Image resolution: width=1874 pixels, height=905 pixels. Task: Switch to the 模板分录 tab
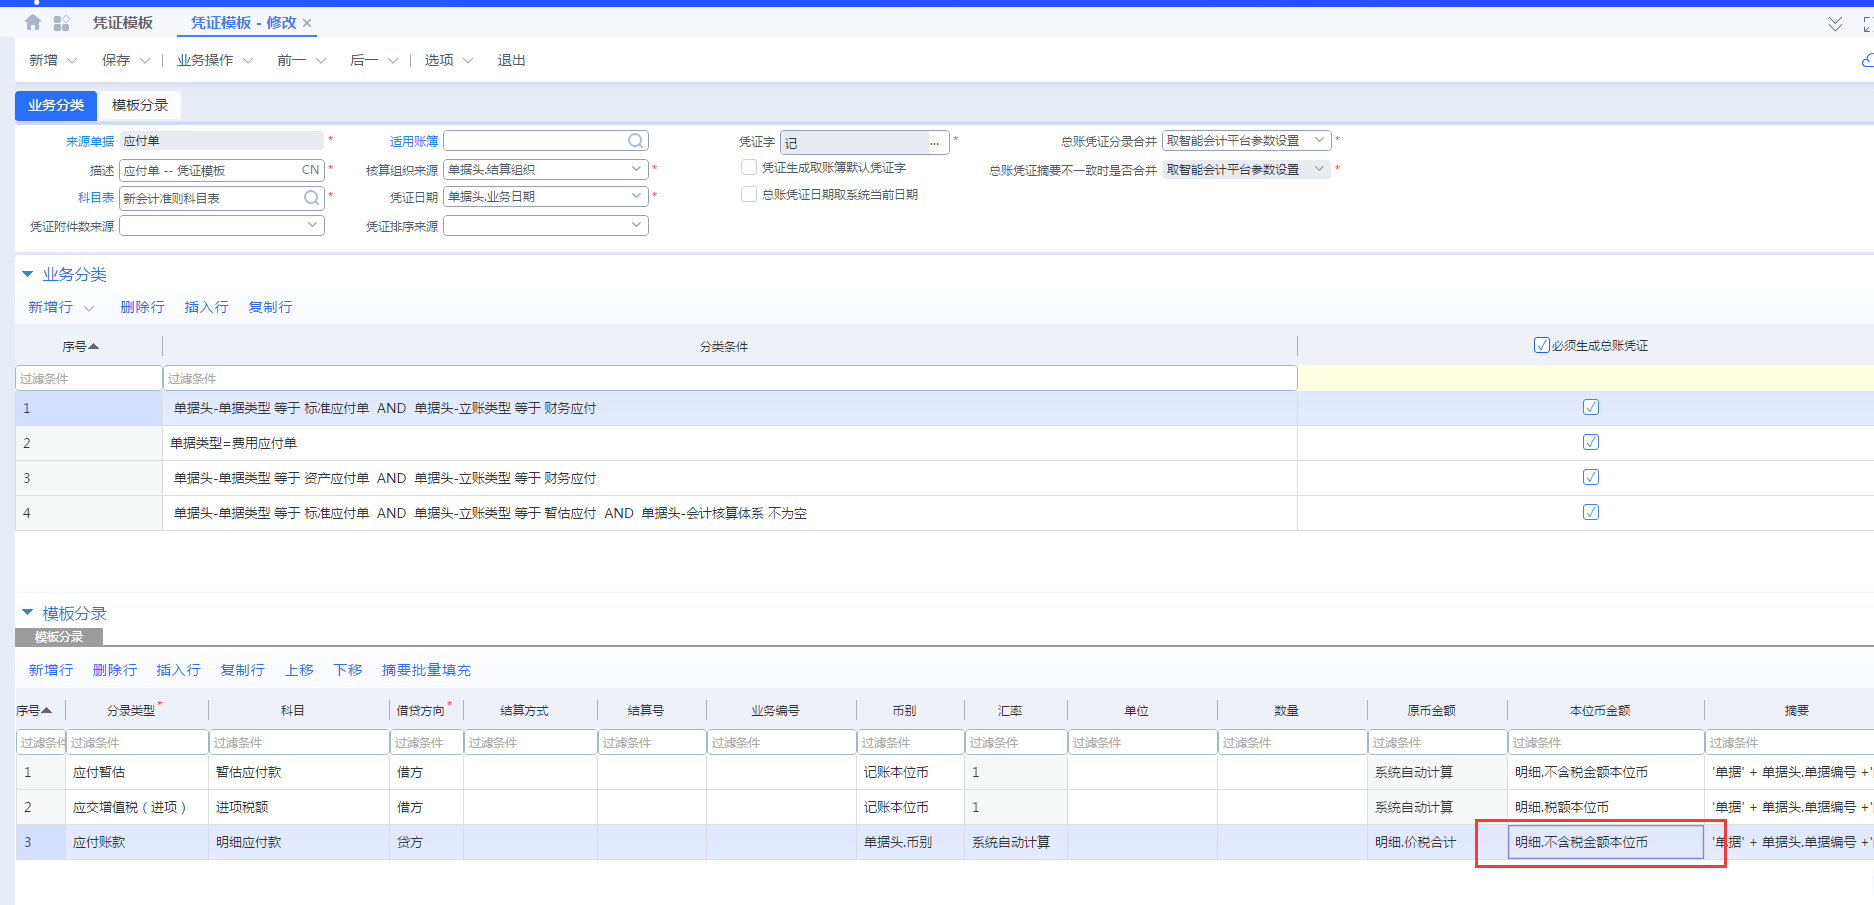pos(140,105)
